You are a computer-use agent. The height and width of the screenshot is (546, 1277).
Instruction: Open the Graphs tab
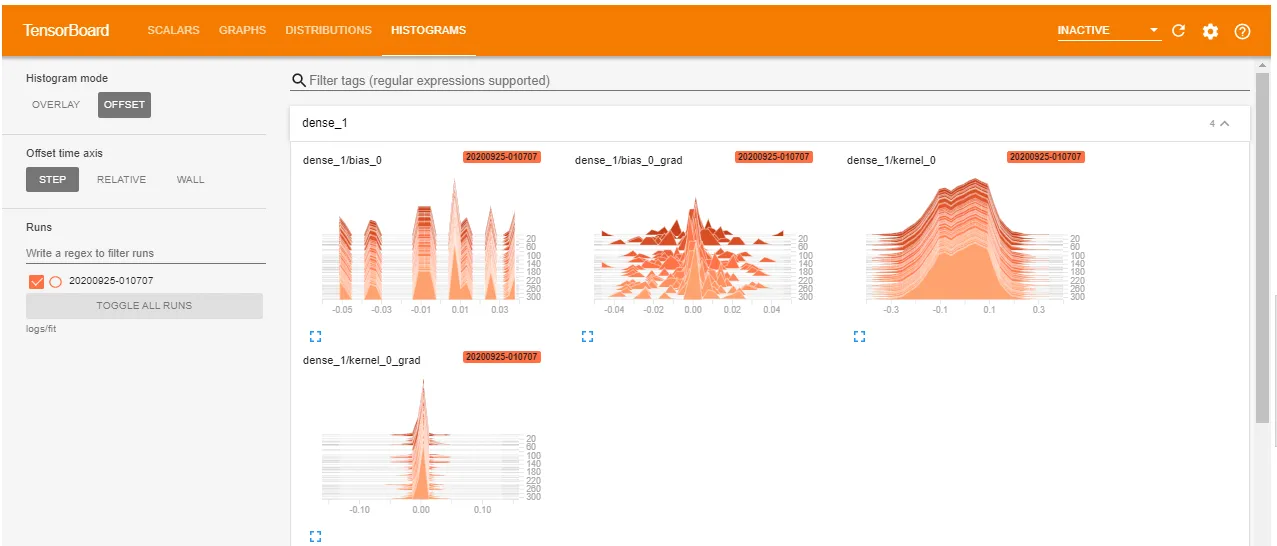tap(243, 30)
